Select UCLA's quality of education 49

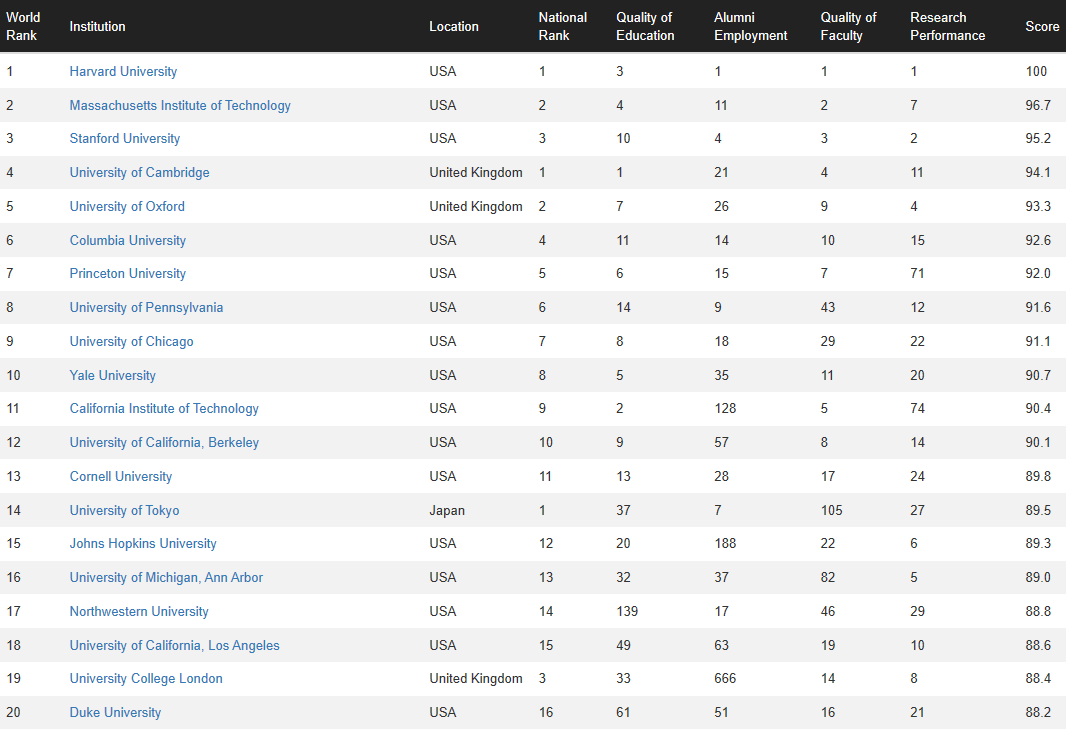[x=623, y=645]
